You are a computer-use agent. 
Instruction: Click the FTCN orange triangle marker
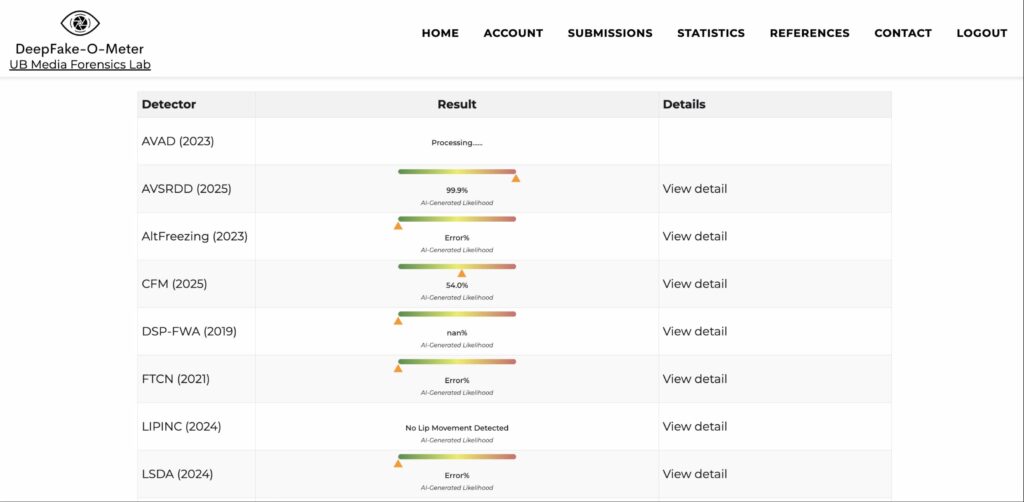(x=398, y=368)
